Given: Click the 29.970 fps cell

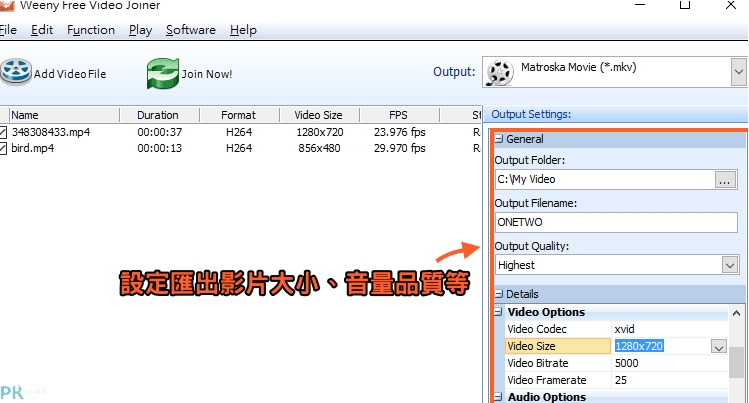Looking at the screenshot, I should click(399, 148).
